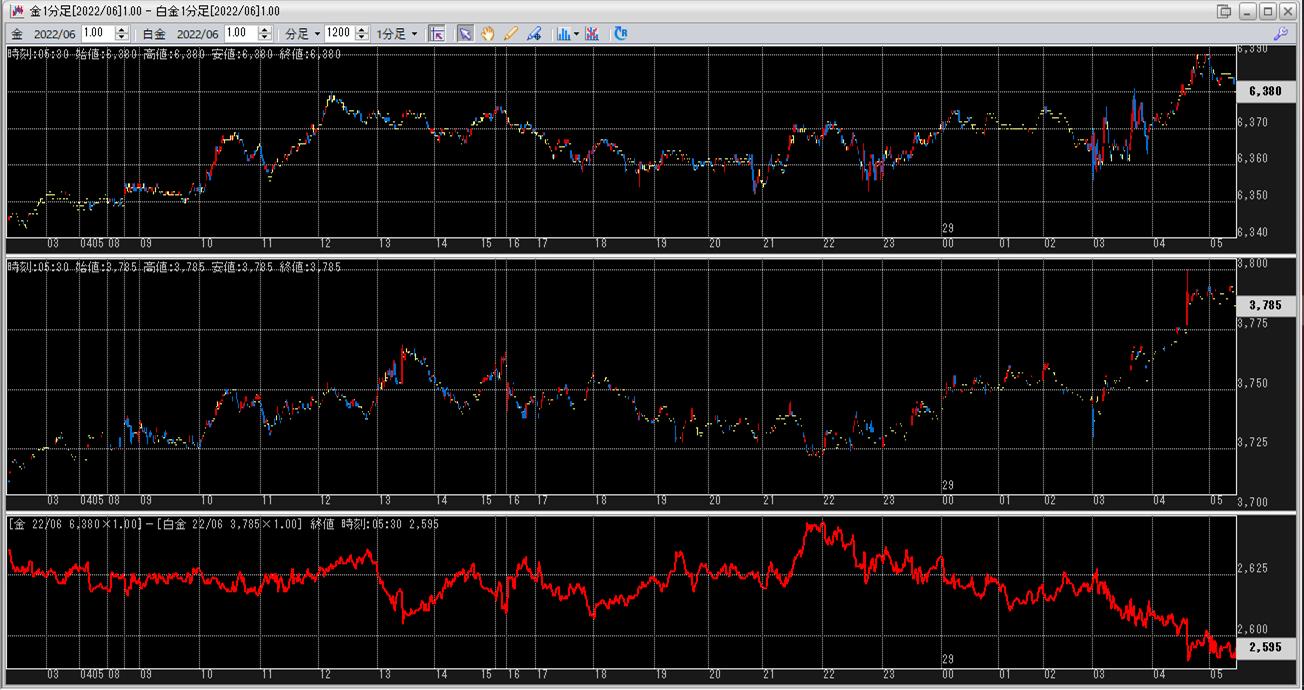
Task: Click the 2,595 spread value label
Action: click(x=1266, y=647)
